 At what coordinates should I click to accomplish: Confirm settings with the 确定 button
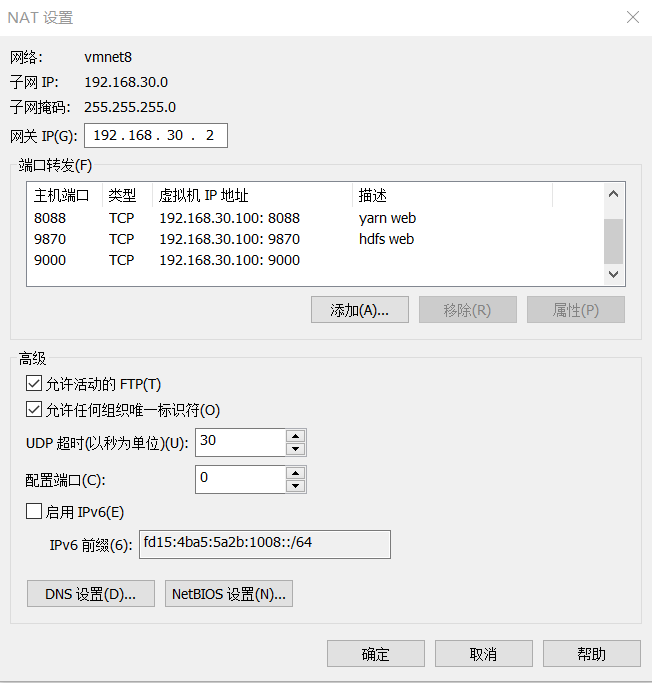coord(376,654)
